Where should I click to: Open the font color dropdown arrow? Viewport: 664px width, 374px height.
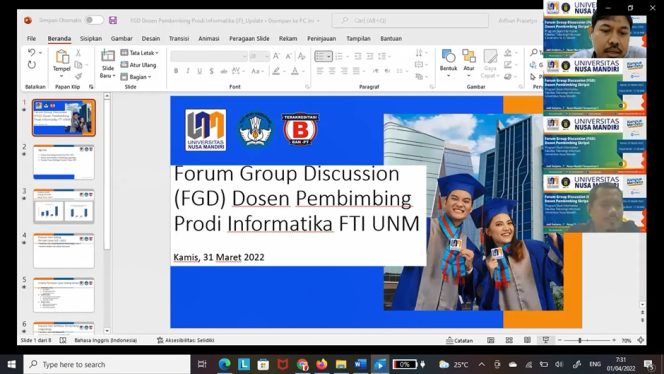coord(304,71)
